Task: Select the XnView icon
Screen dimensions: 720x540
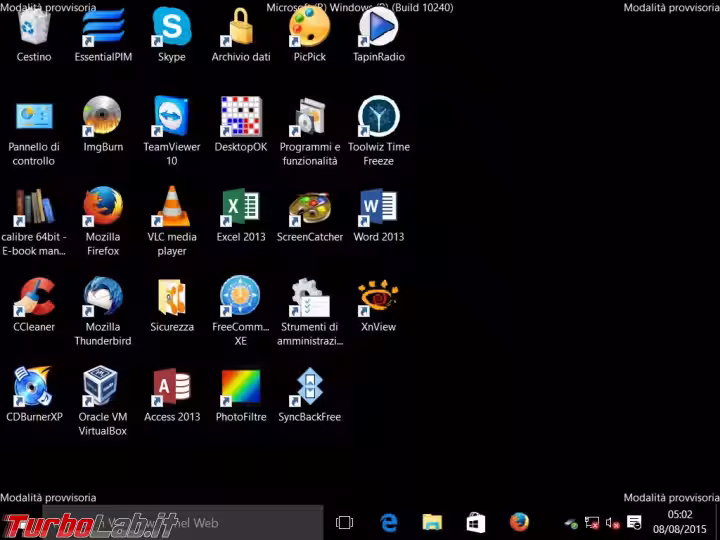Action: click(378, 298)
